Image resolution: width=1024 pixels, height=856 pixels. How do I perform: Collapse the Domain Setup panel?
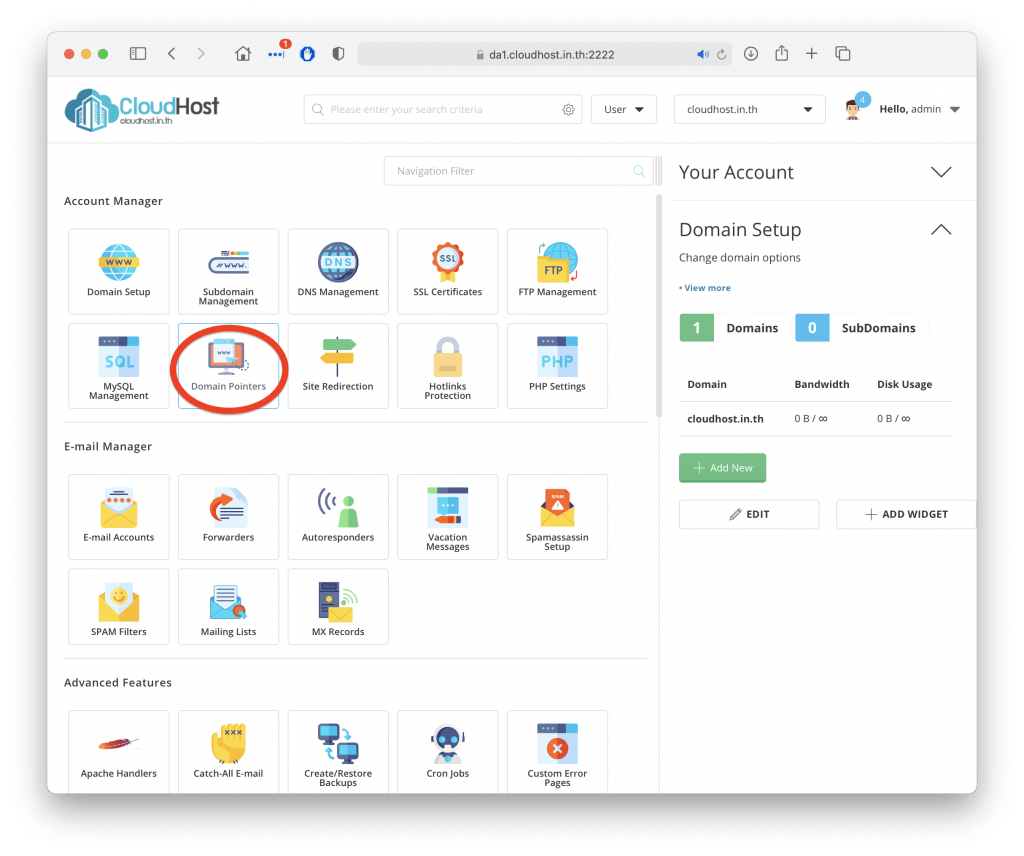click(x=940, y=230)
